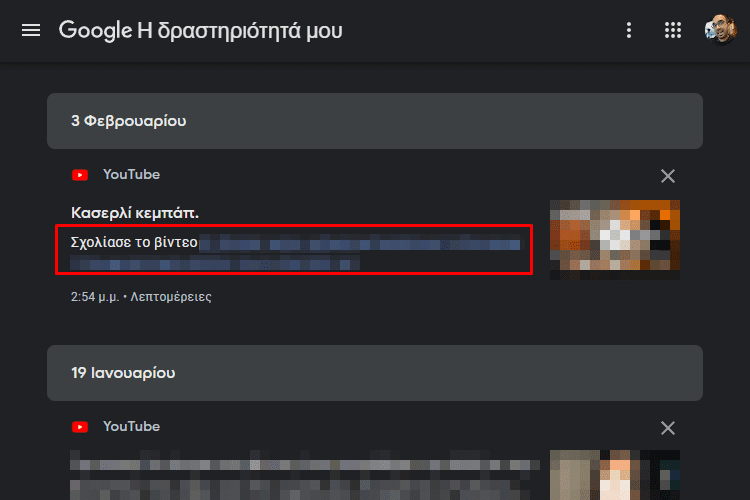The image size is (750, 500).
Task: Open the Κασερλί κεμπάπ. activity title
Action: [x=135, y=212]
